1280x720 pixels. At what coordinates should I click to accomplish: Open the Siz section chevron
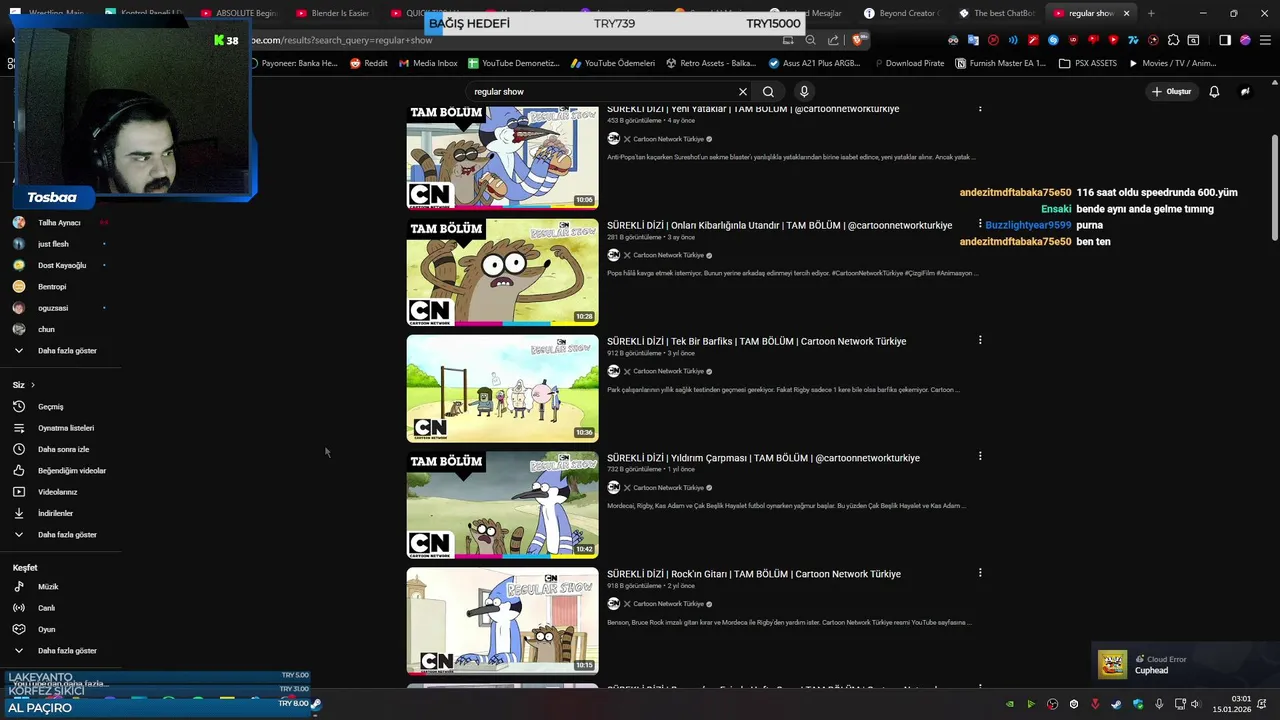tap(32, 385)
